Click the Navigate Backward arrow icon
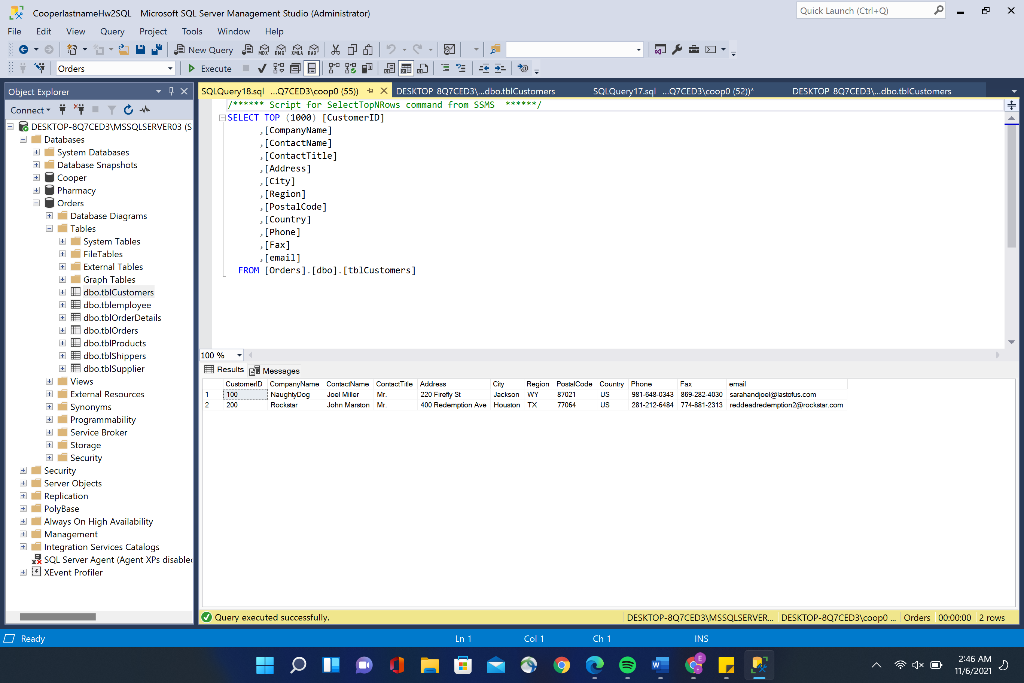This screenshot has height=683, width=1024. pos(24,50)
